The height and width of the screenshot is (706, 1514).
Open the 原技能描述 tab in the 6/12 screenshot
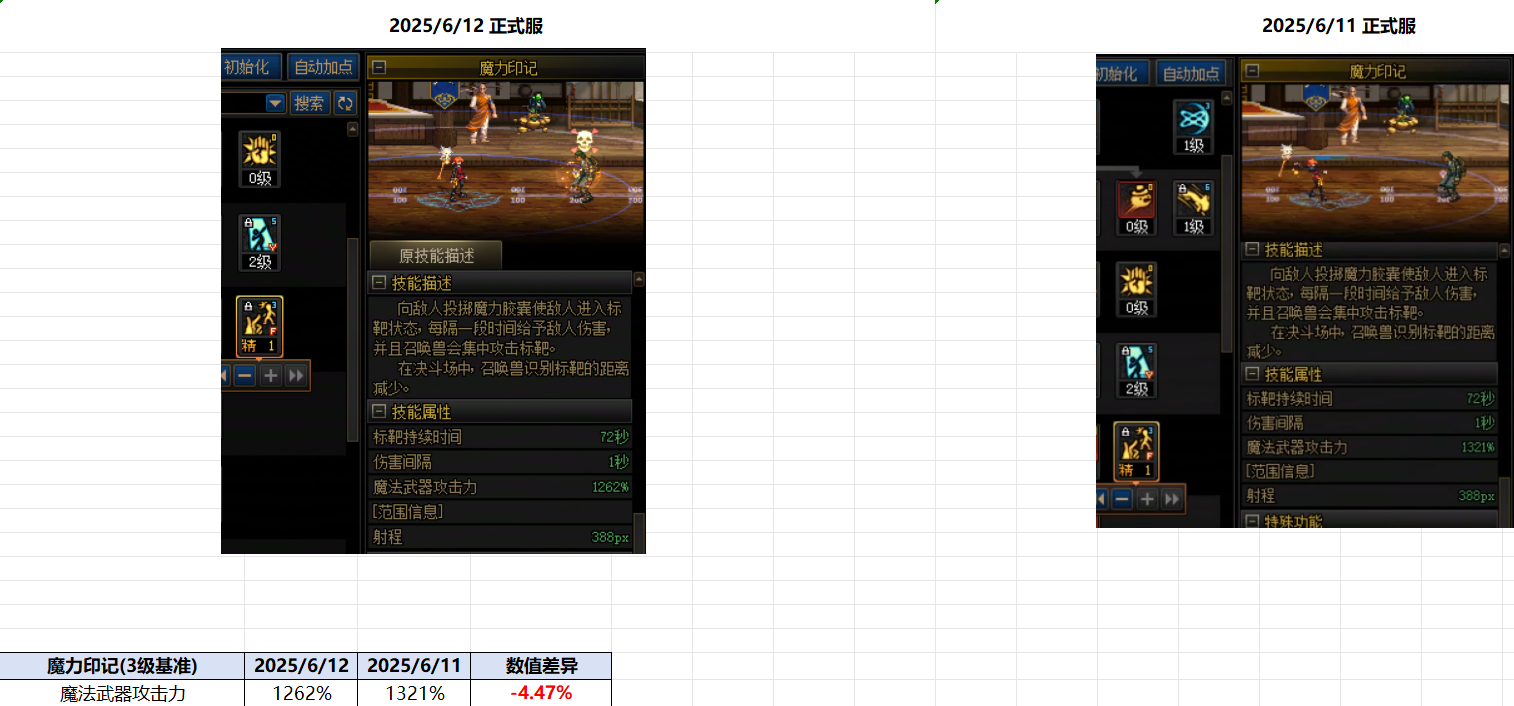436,255
